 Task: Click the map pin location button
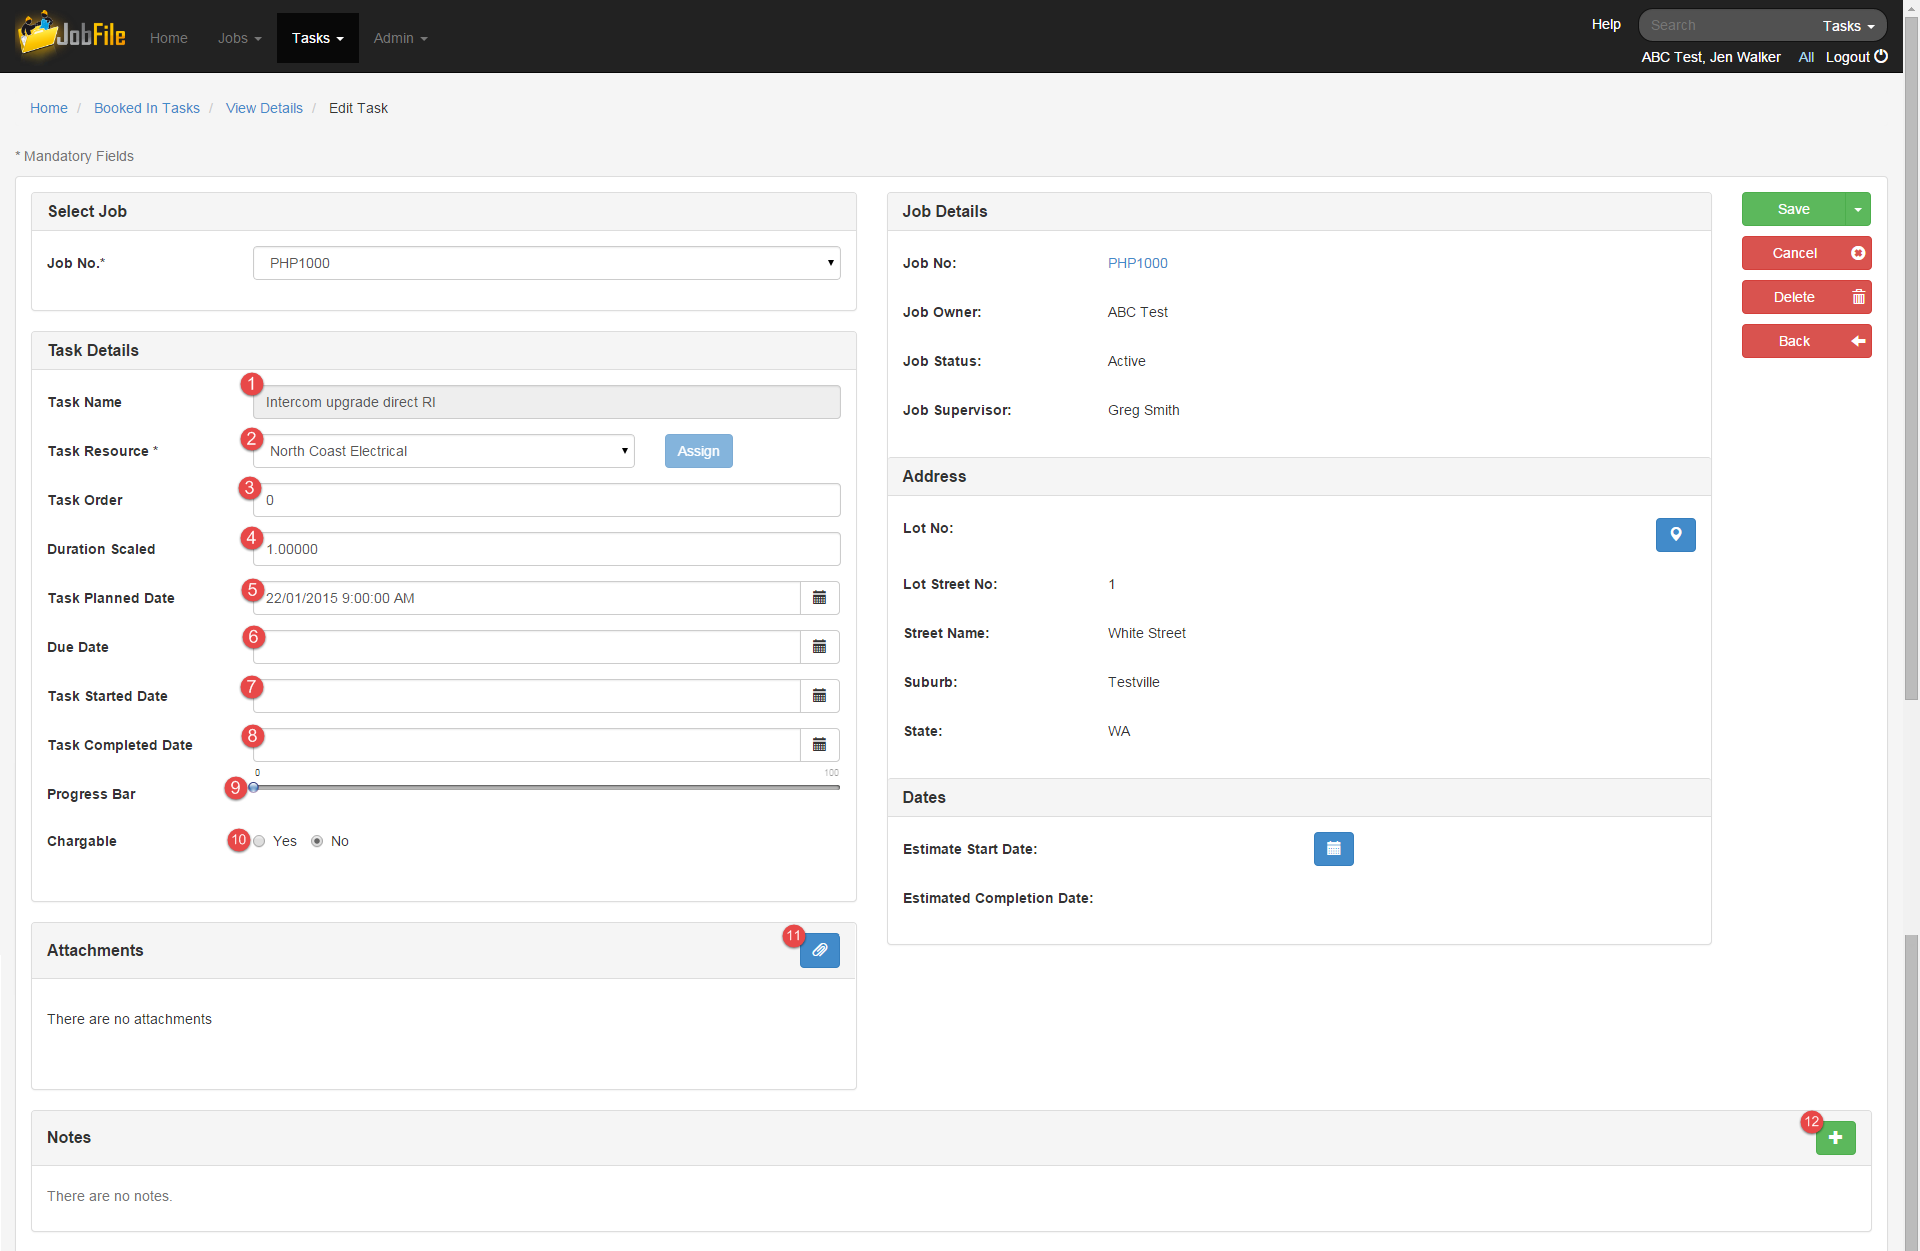pos(1675,535)
